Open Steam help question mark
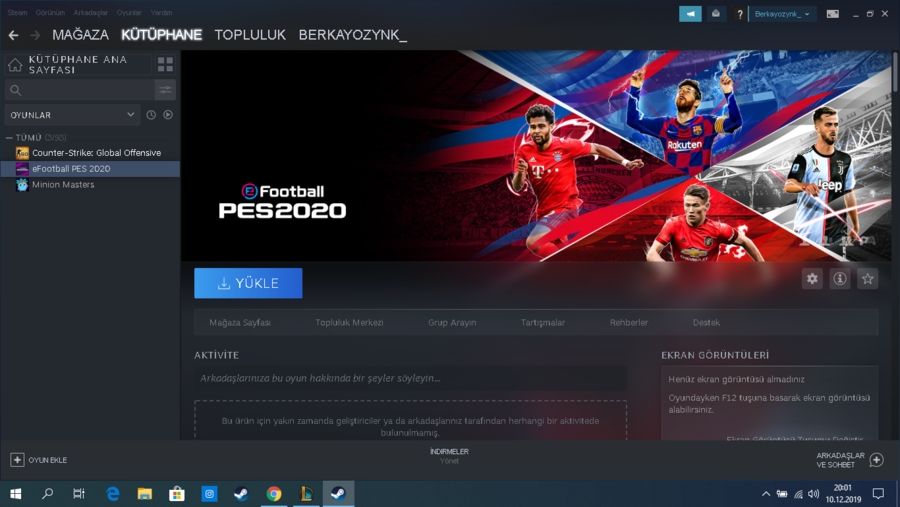This screenshot has height=507, width=900. pyautogui.click(x=740, y=14)
